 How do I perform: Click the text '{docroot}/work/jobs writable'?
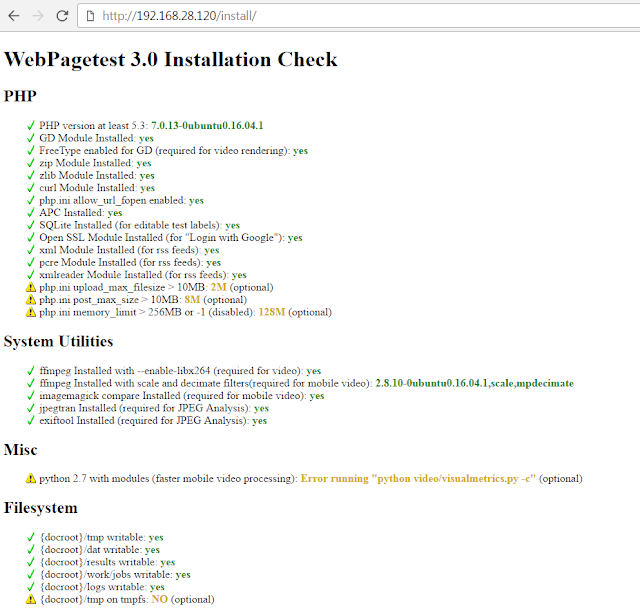point(106,575)
